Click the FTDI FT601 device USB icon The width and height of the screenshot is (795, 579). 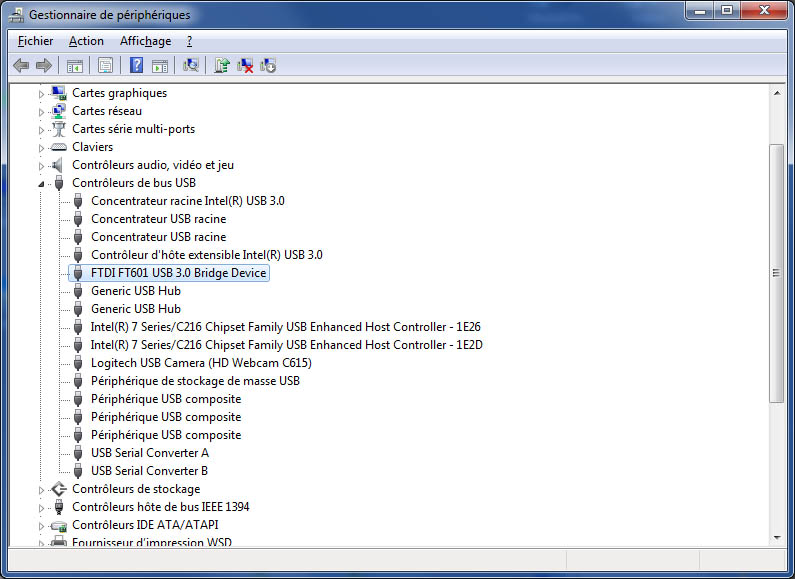pos(78,273)
